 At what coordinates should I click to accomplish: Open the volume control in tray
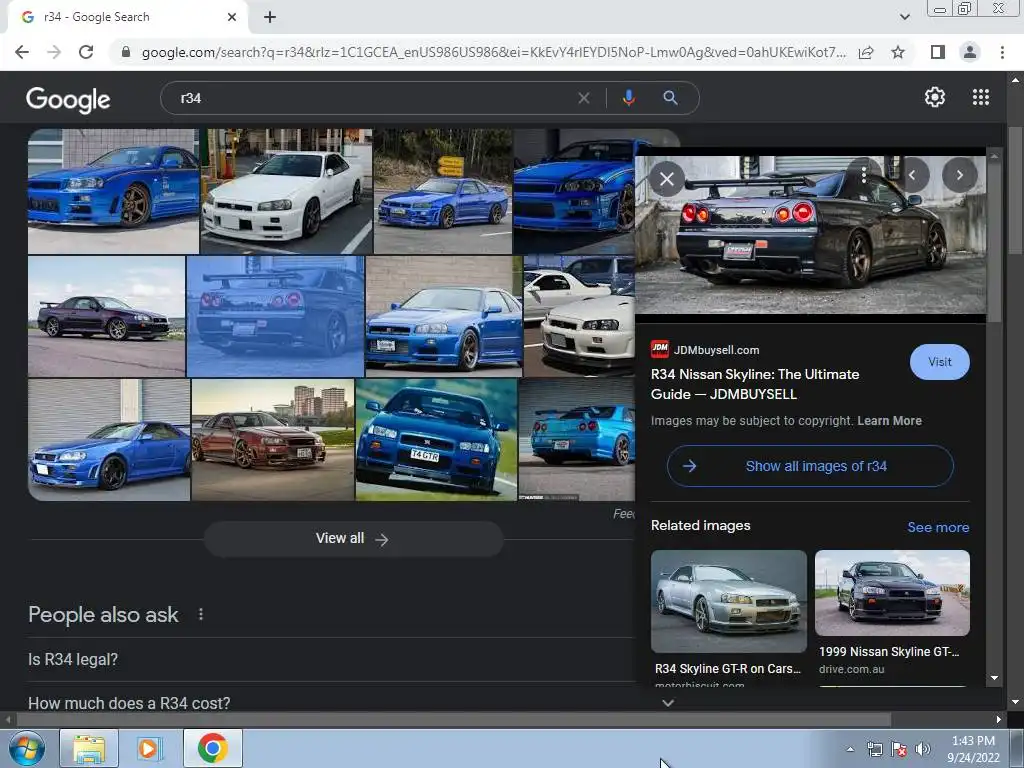pos(923,749)
